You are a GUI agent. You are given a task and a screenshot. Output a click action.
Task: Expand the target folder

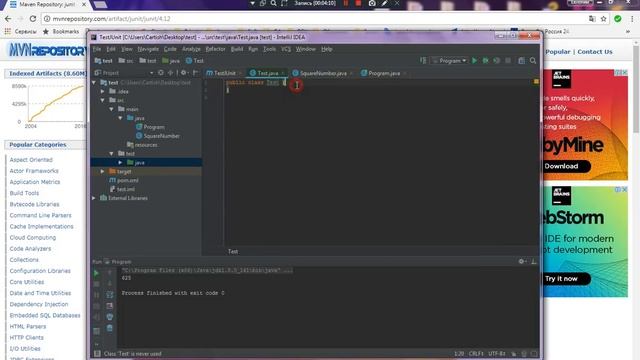tap(103, 171)
